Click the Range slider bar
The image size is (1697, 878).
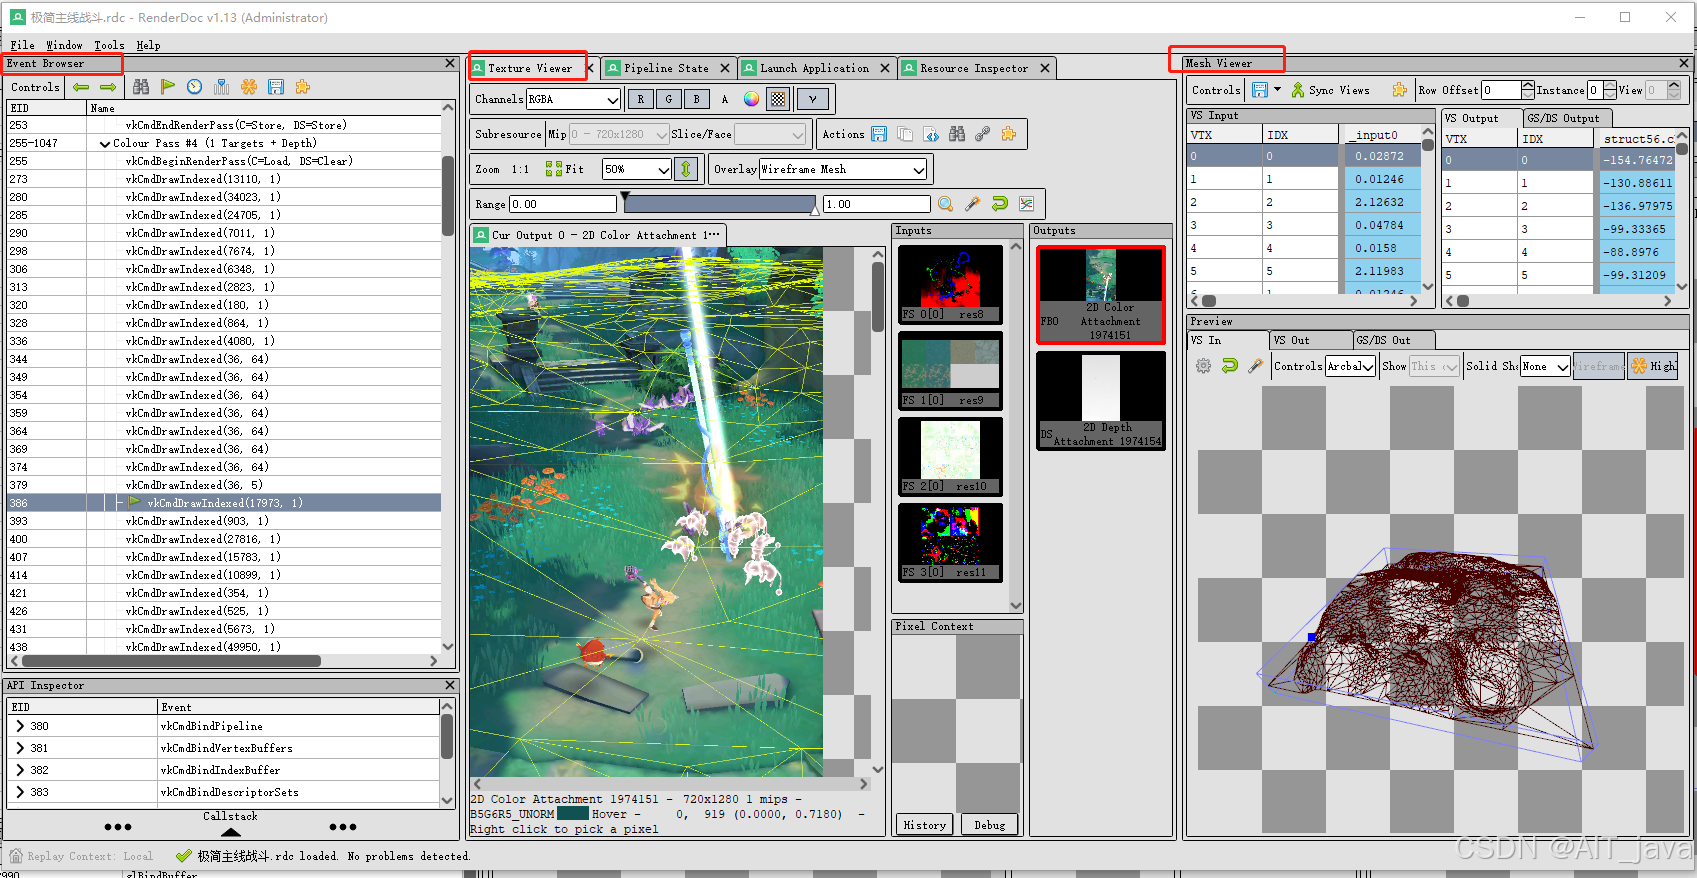coord(720,204)
